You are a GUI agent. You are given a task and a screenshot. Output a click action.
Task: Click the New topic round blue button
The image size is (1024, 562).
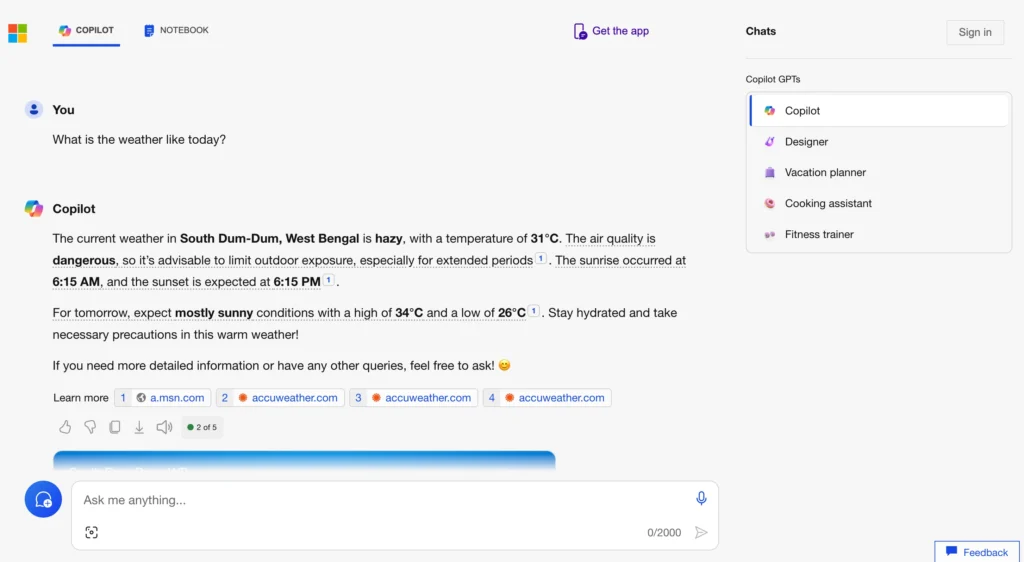[x=43, y=499]
